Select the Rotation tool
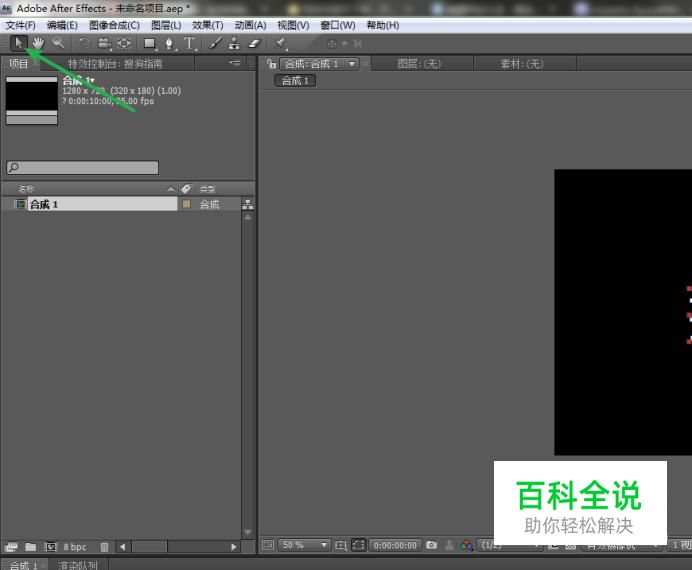Image resolution: width=692 pixels, height=570 pixels. point(84,43)
